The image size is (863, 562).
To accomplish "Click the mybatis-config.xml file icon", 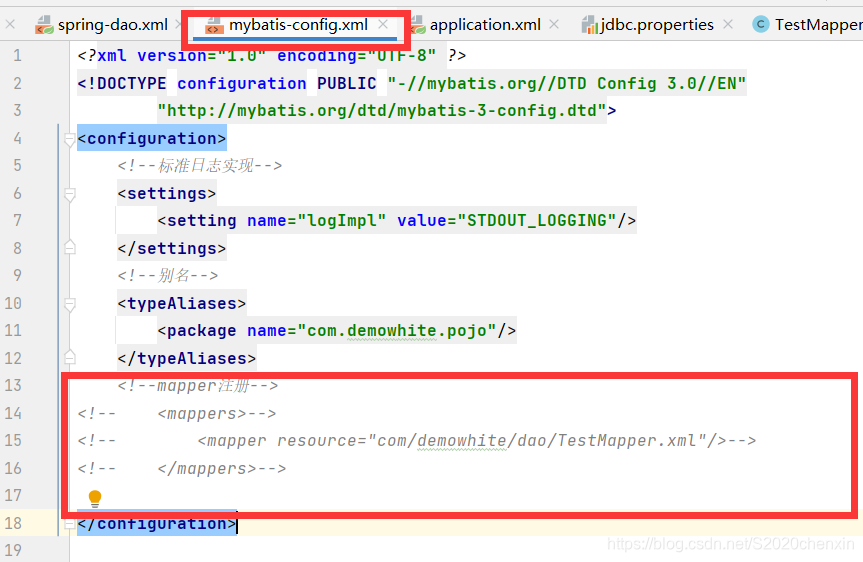I will coord(214,25).
